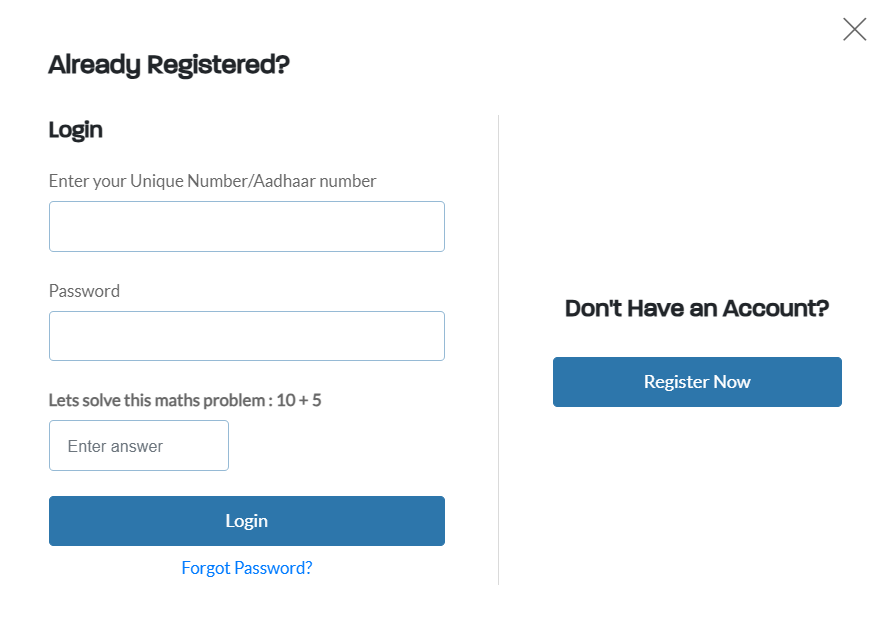Click the vertical divider between panels
Viewport: 887px width, 628px height.
[498, 350]
